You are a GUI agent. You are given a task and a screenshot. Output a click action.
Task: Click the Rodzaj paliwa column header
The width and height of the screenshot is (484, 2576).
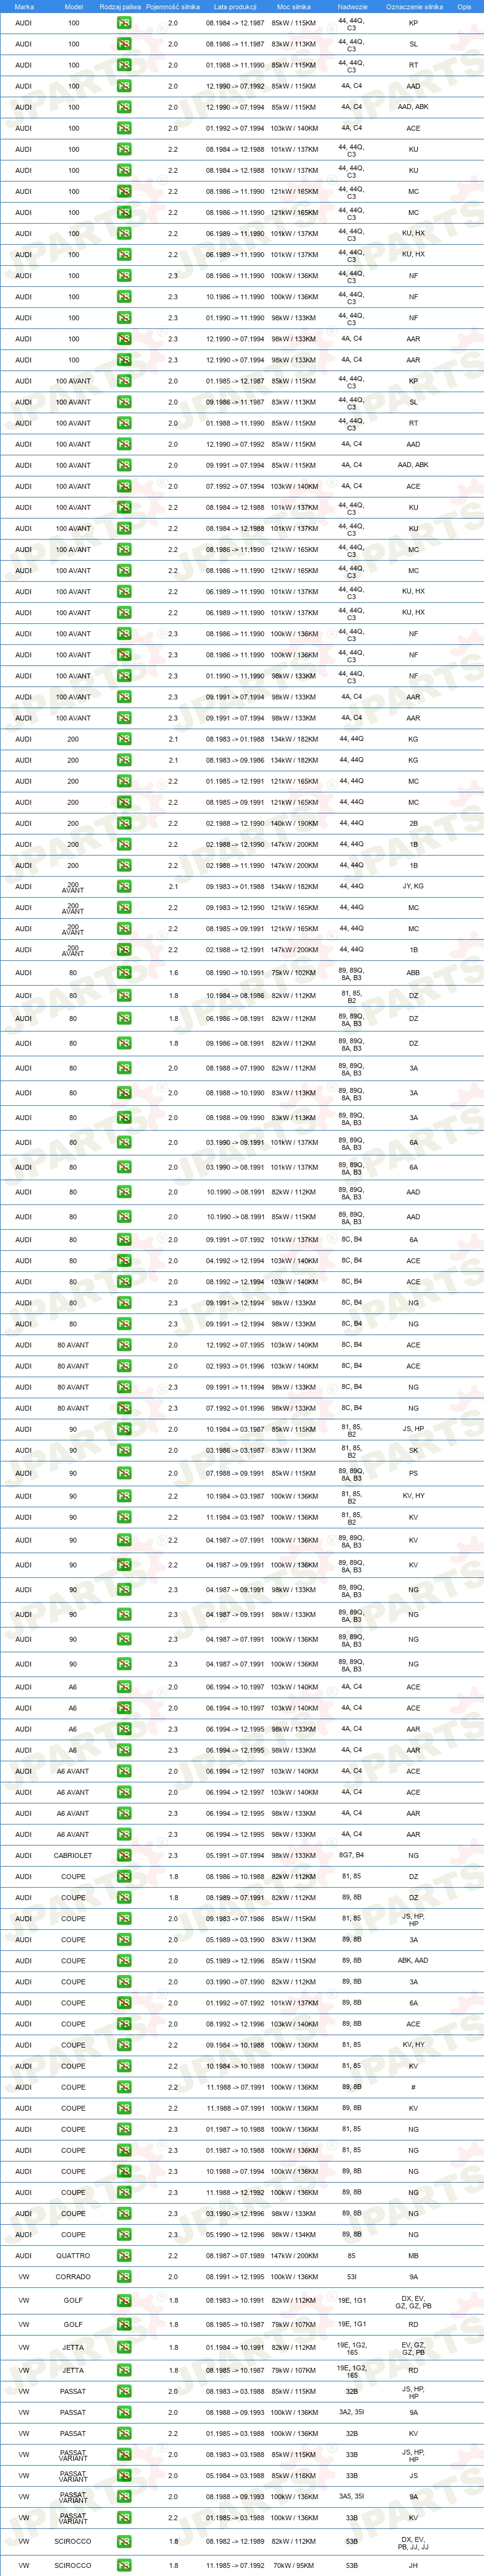pos(120,6)
